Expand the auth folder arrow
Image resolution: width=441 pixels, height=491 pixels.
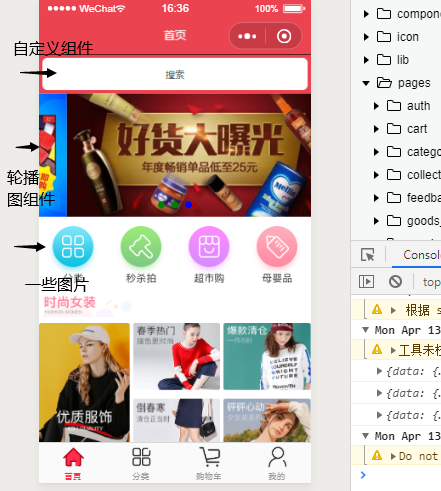click(x=376, y=106)
